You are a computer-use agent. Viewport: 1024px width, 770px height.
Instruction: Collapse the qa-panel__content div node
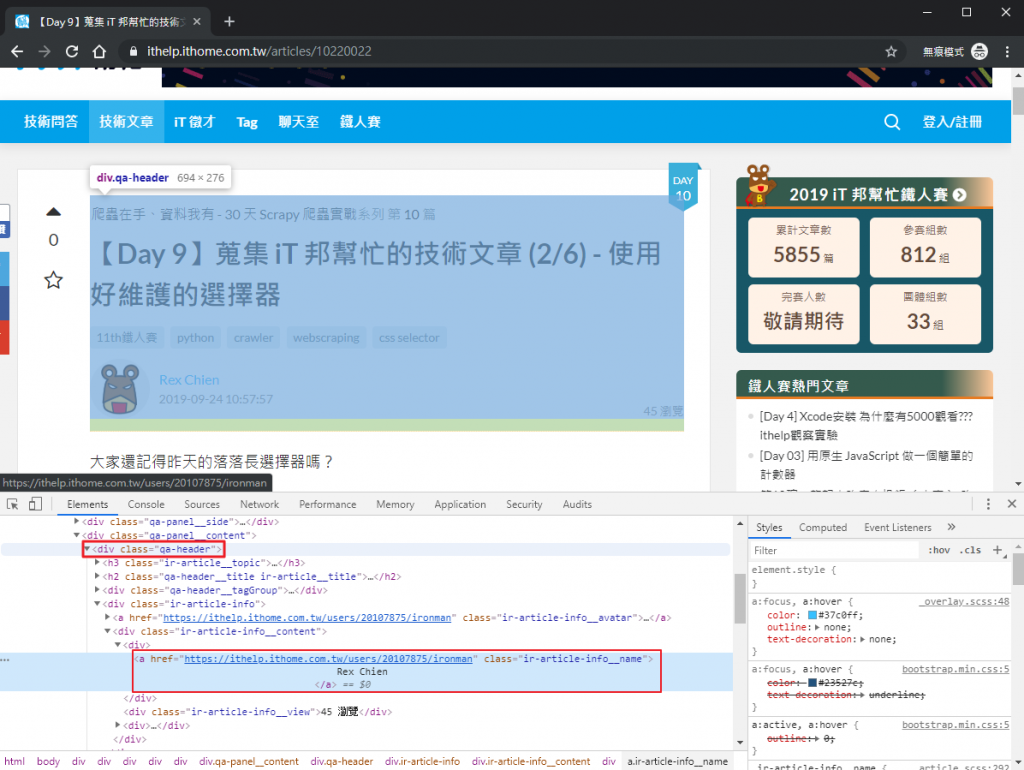[x=76, y=535]
